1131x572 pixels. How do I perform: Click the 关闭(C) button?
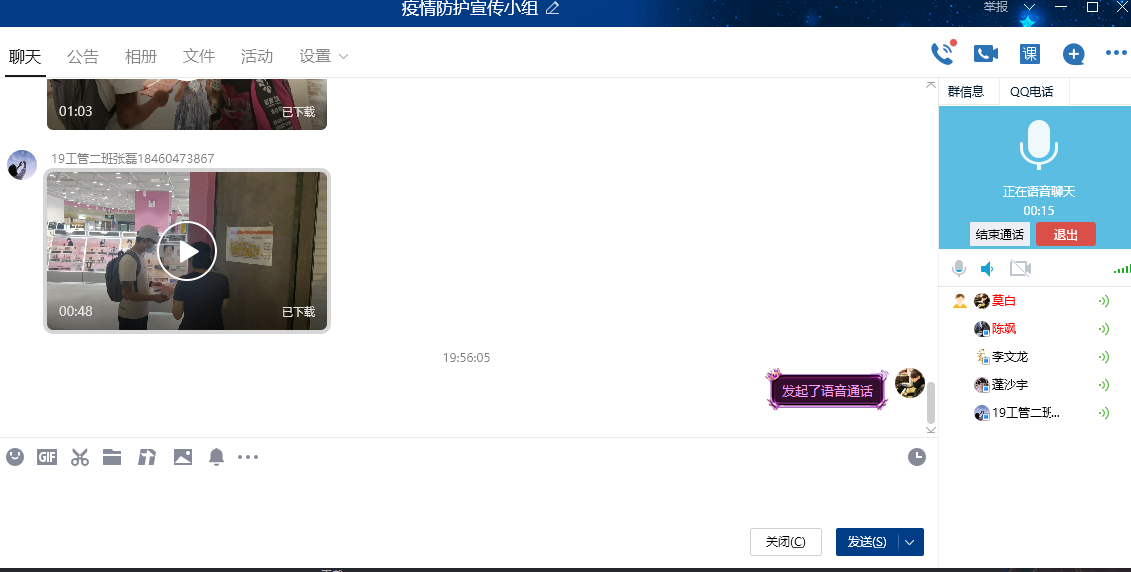point(785,542)
